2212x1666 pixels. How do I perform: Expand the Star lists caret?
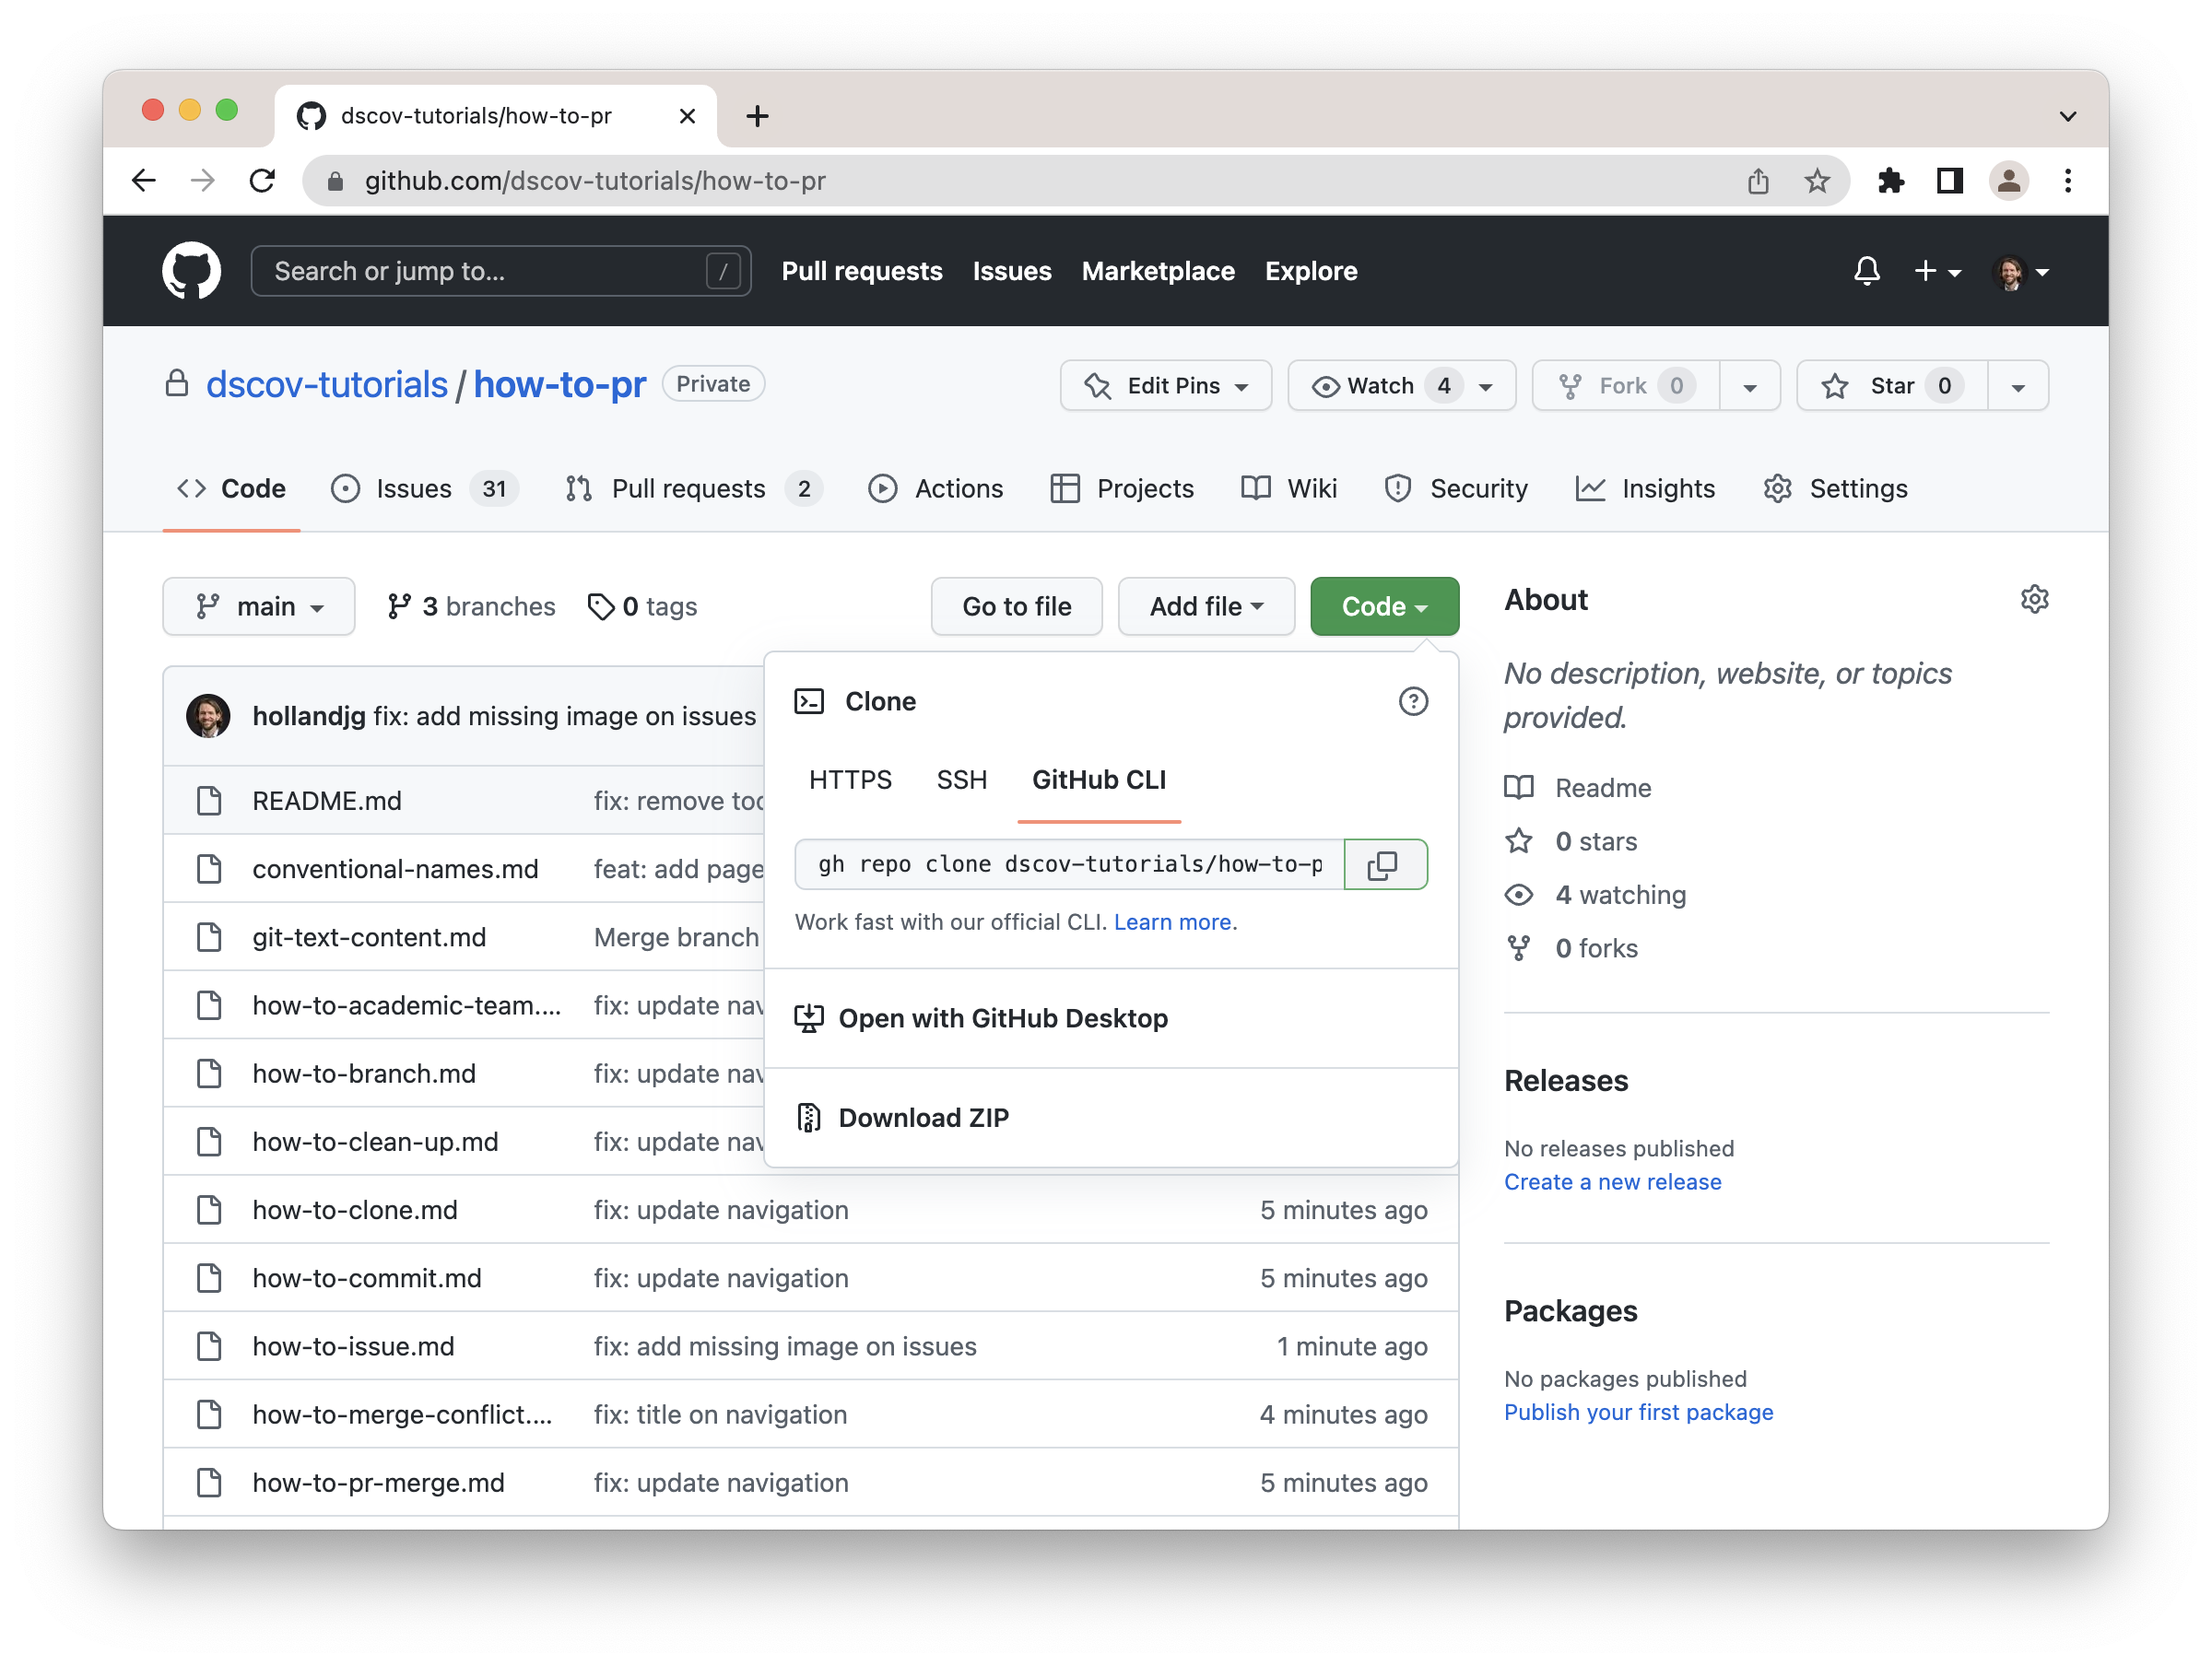click(x=2018, y=387)
